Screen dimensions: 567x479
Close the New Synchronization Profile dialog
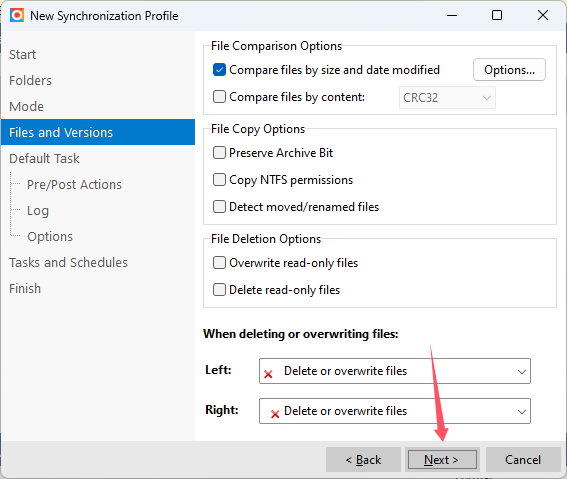[x=542, y=15]
